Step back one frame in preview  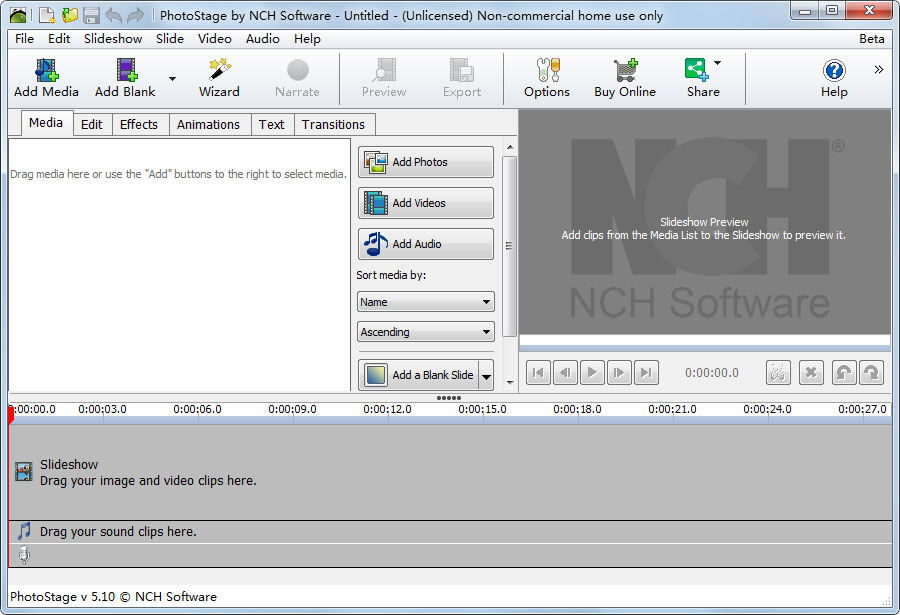pos(565,373)
